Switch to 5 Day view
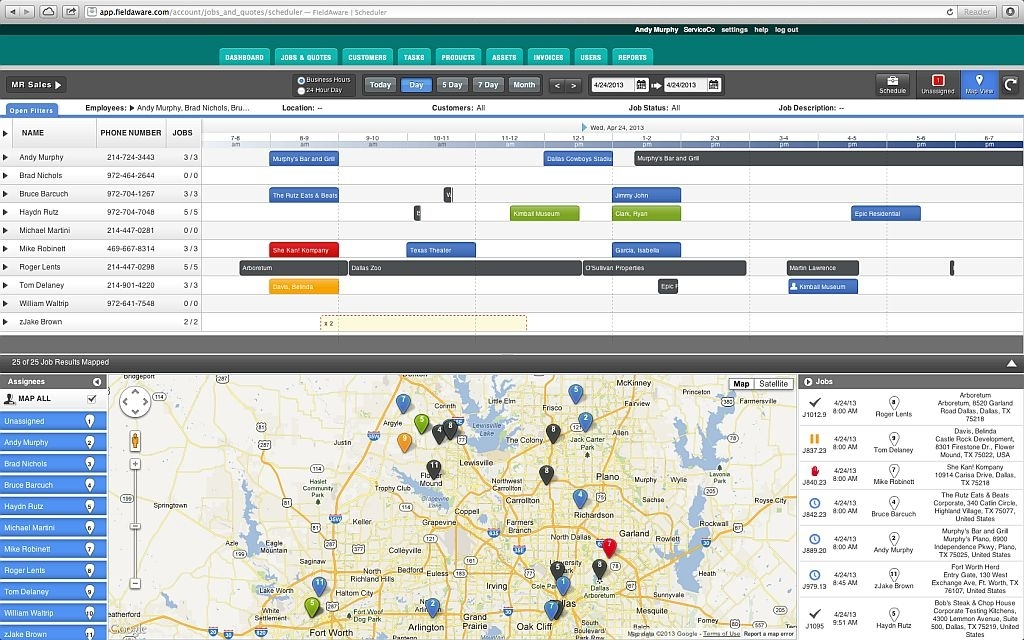1024x640 pixels. pos(452,85)
